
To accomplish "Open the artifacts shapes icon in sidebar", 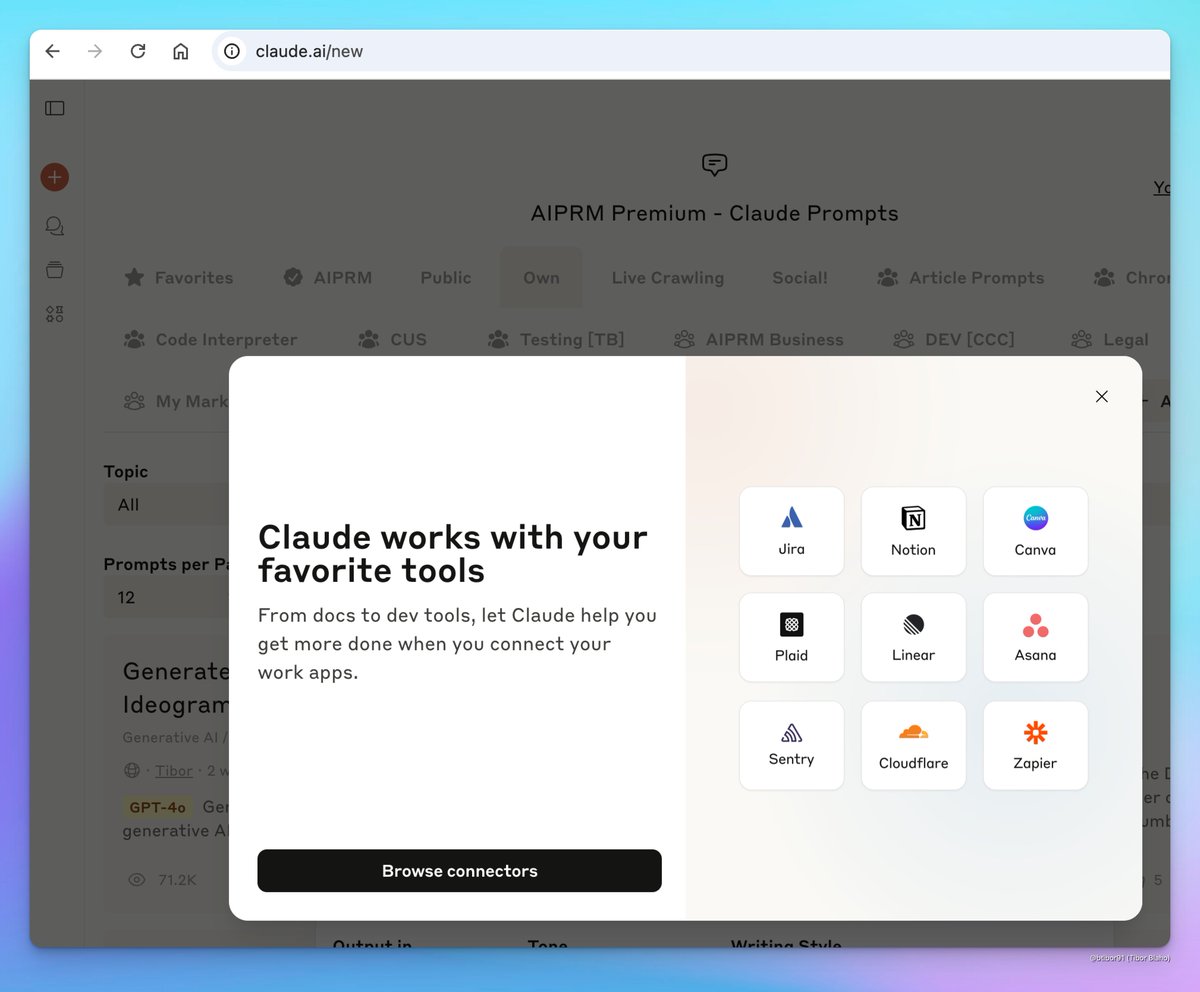I will click(55, 314).
